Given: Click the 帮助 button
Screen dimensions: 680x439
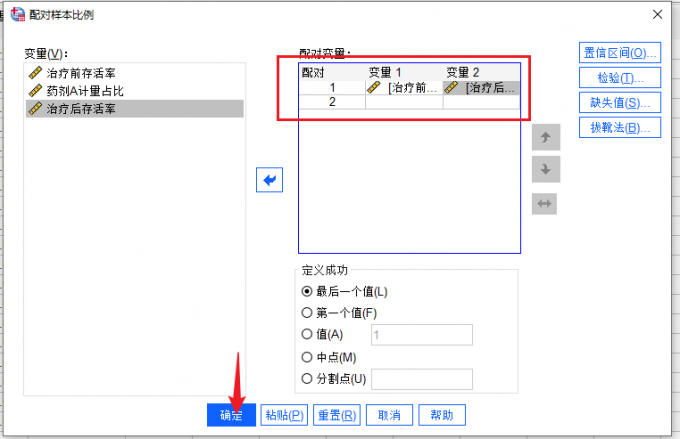Looking at the screenshot, I should point(442,415).
